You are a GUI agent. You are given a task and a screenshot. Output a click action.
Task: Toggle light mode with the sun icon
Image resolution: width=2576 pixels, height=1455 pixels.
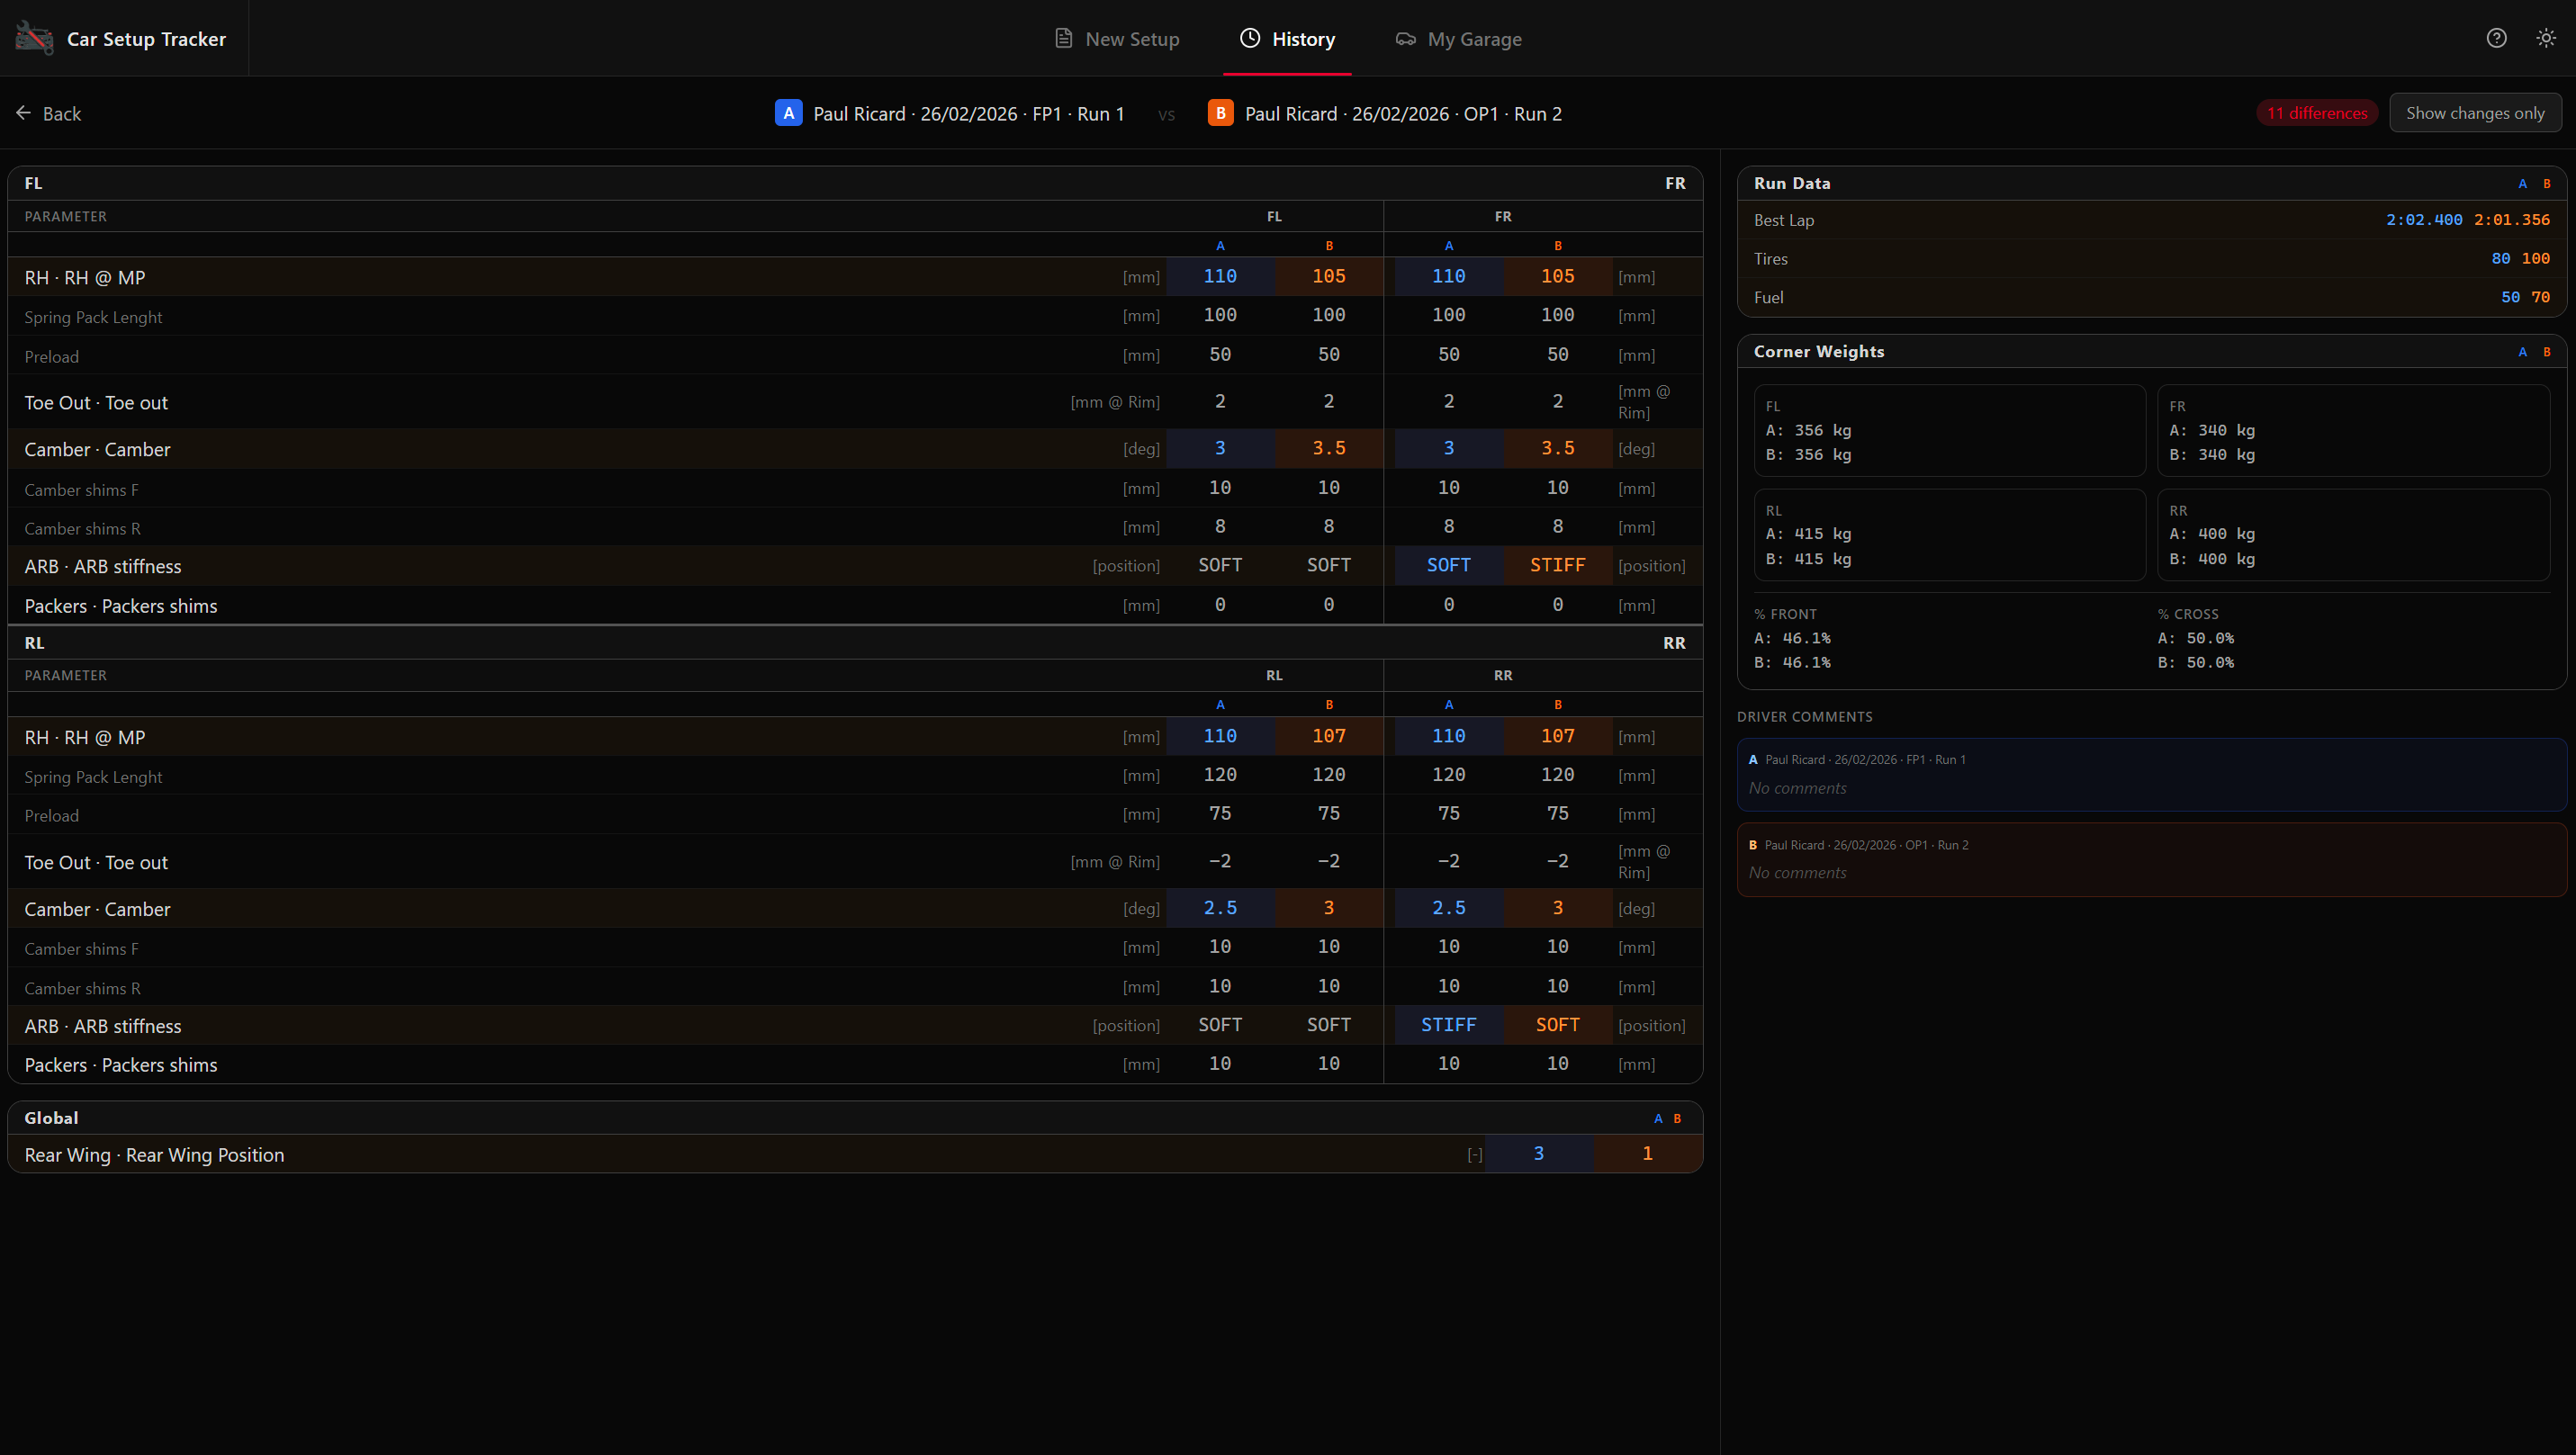[2546, 38]
